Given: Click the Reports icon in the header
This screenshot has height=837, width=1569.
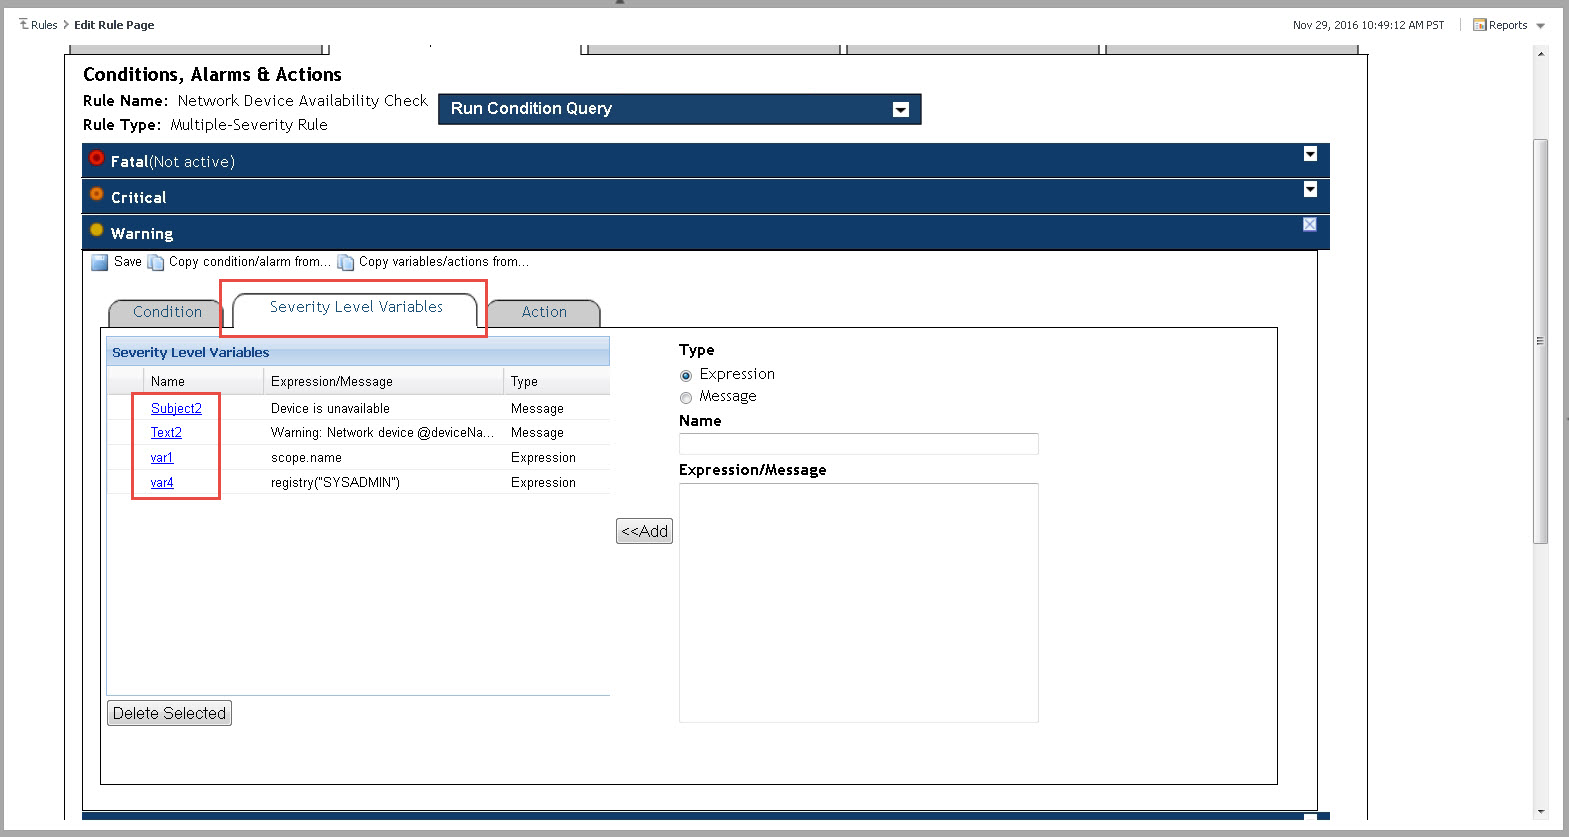Looking at the screenshot, I should click(x=1480, y=25).
